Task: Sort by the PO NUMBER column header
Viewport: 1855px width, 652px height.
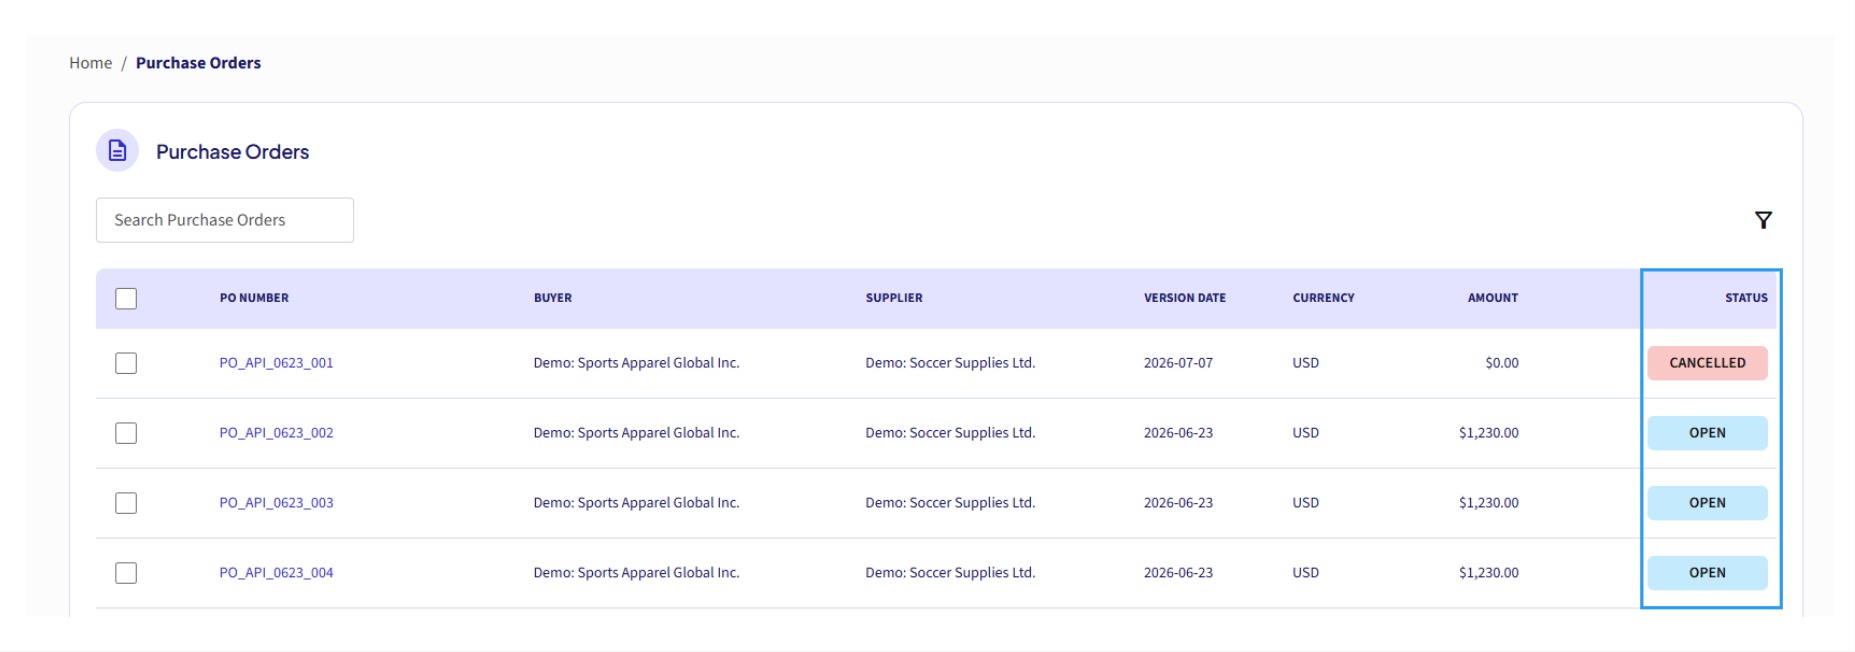Action: (254, 298)
